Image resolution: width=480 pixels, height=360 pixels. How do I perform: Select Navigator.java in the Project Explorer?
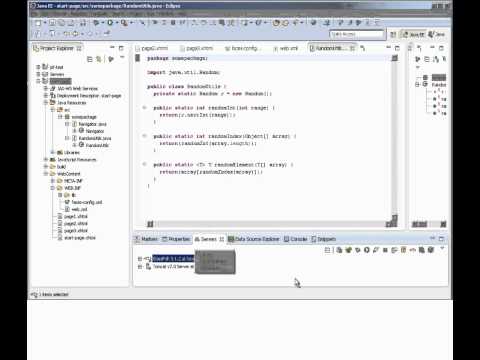coord(89,124)
